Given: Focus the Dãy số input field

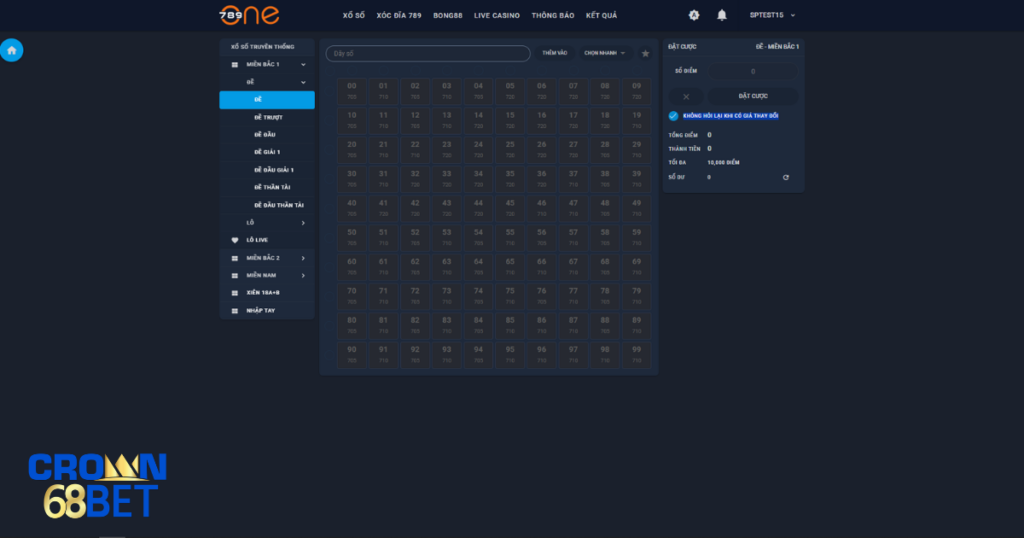Looking at the screenshot, I should click(x=428, y=54).
